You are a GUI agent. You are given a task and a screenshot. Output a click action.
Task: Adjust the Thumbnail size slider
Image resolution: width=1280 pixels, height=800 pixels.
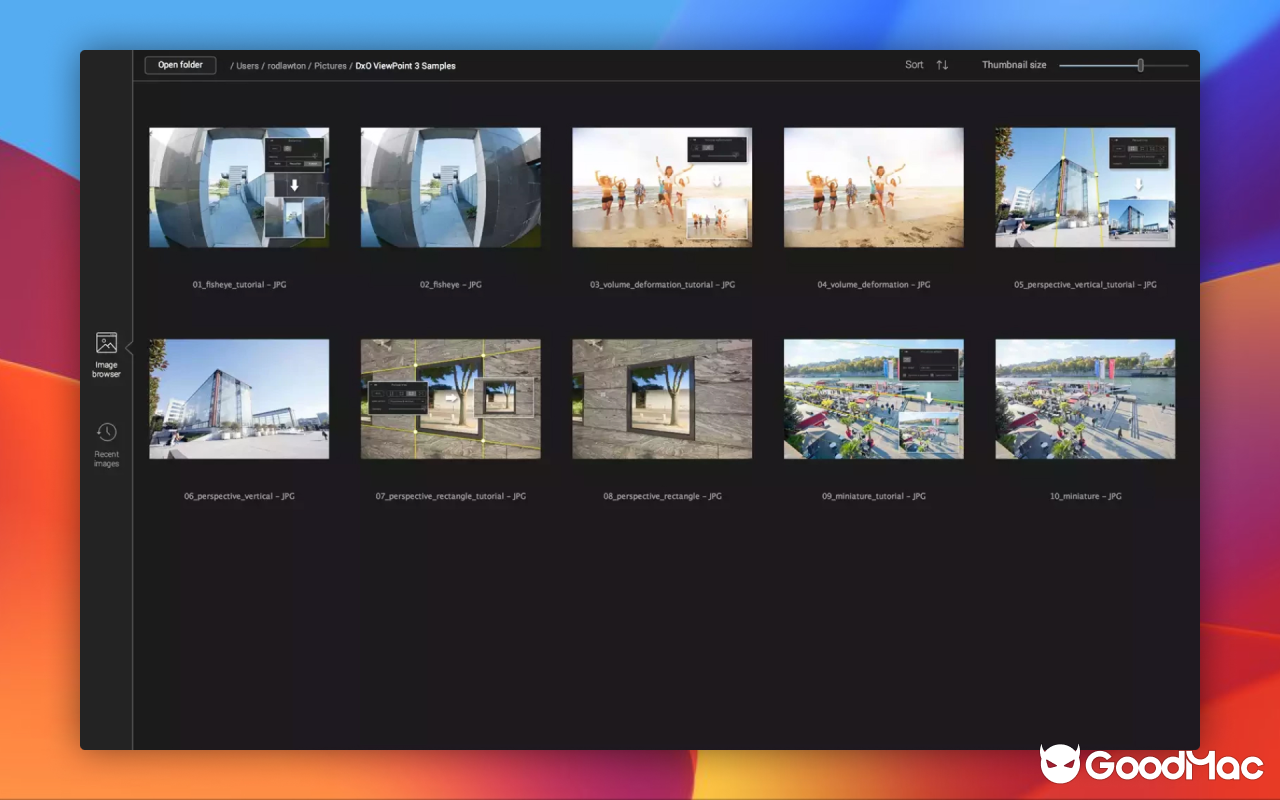click(x=1138, y=64)
